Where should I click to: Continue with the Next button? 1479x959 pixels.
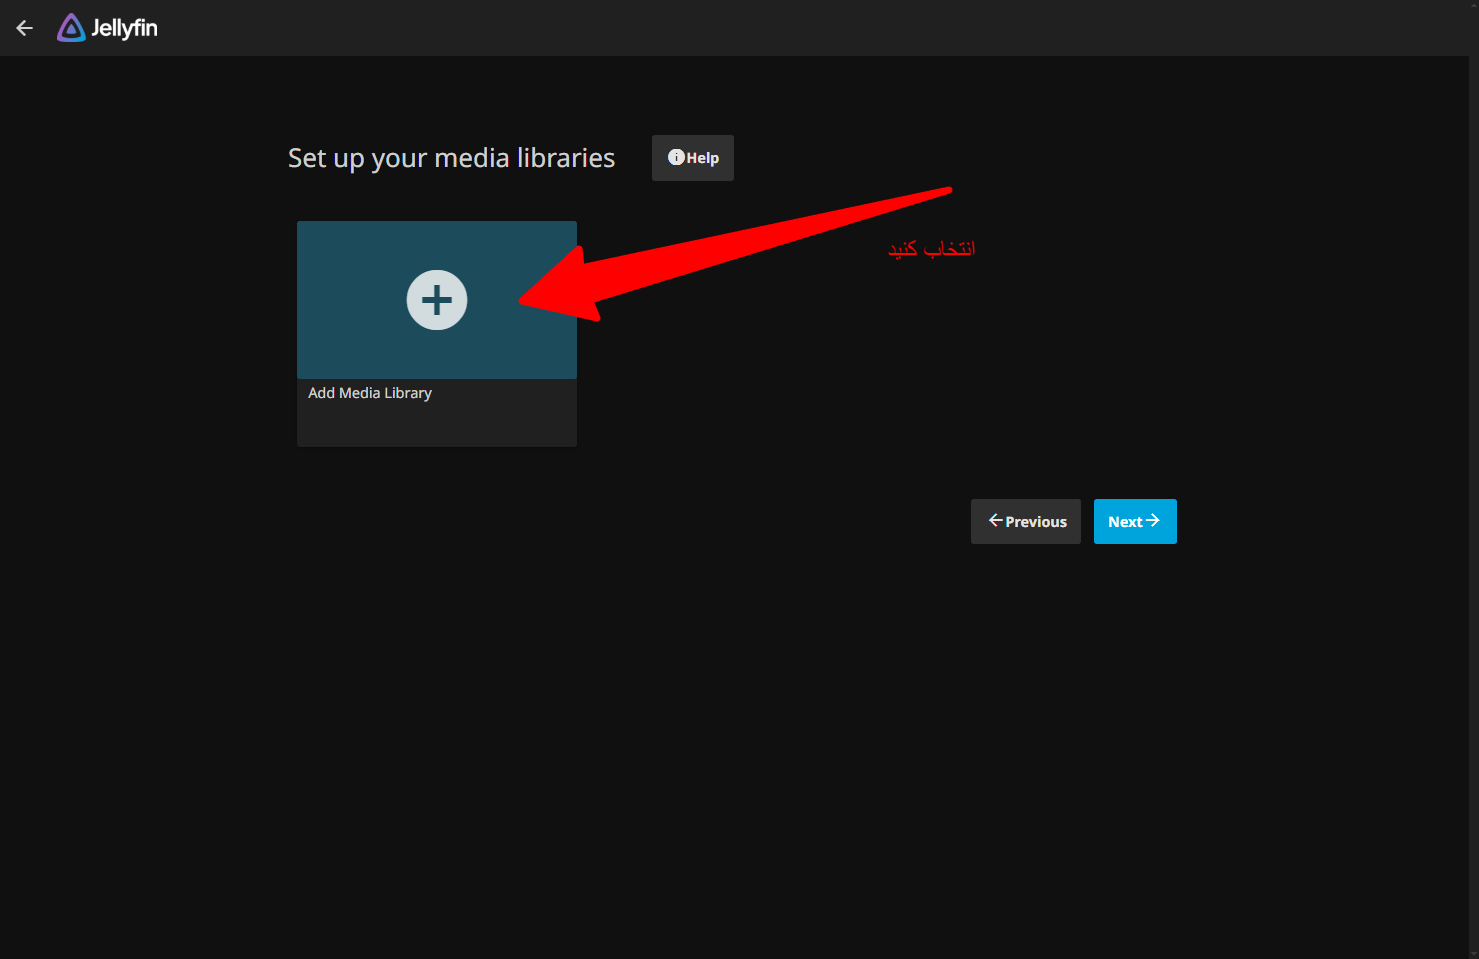pyautogui.click(x=1135, y=521)
